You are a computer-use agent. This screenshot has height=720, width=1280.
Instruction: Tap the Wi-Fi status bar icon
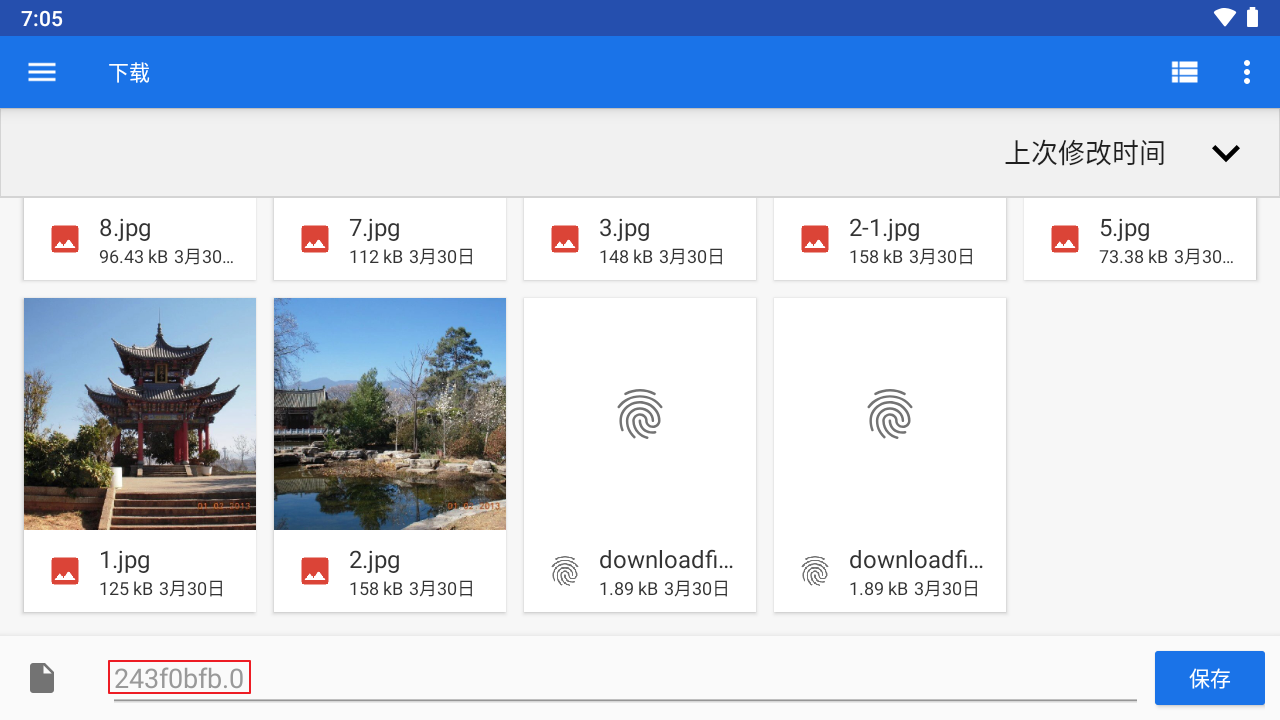coord(1224,18)
